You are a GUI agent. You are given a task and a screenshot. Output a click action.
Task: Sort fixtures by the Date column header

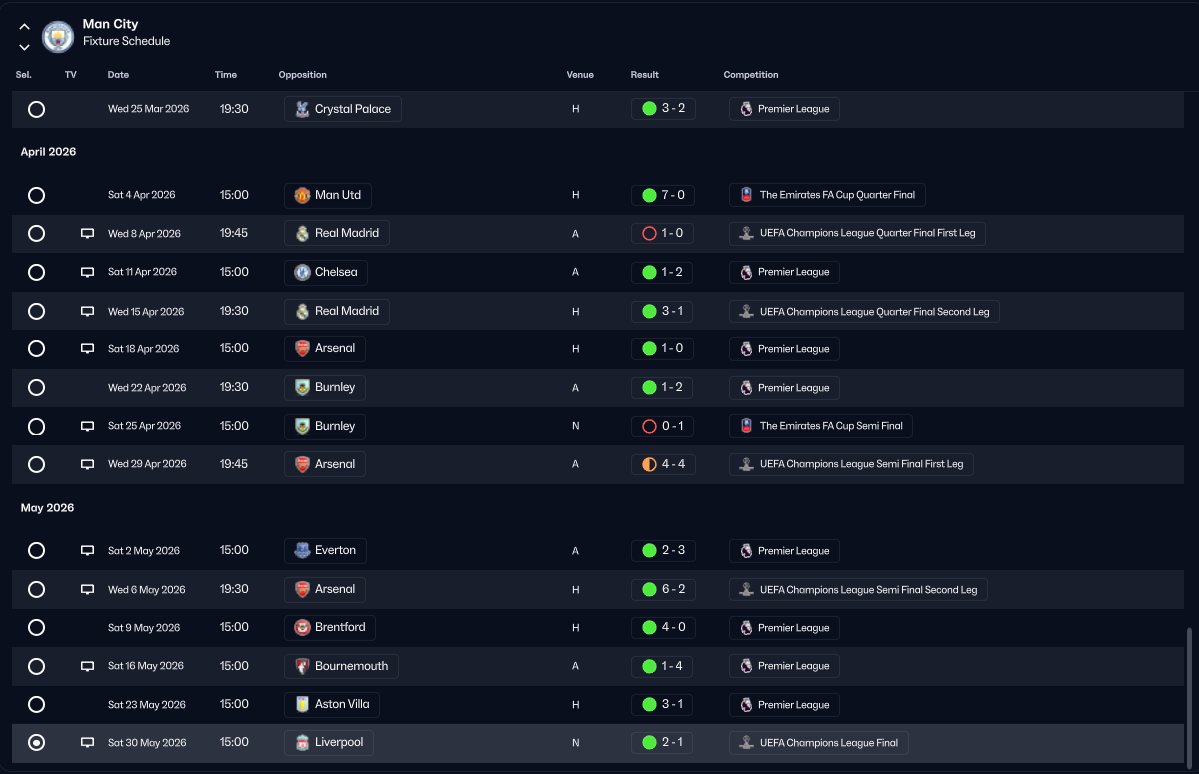tap(118, 75)
